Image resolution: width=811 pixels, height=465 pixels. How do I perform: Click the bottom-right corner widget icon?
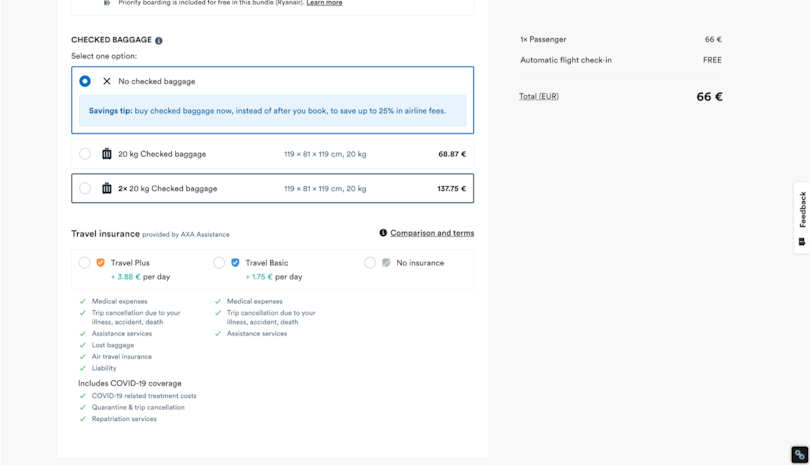799,454
